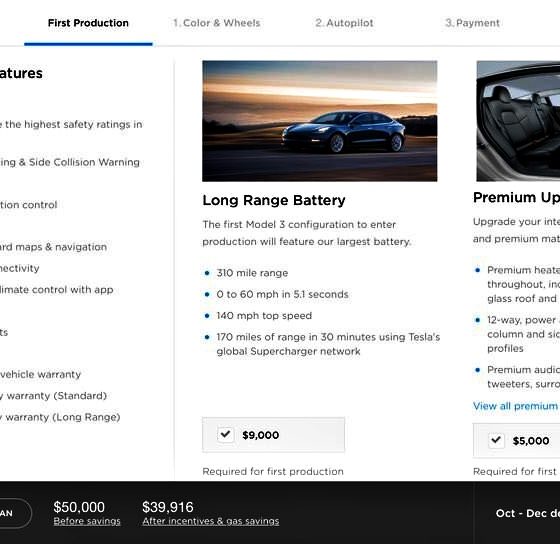Click the premium interior seats image
Screen dimensions: 560x544
pos(518,121)
